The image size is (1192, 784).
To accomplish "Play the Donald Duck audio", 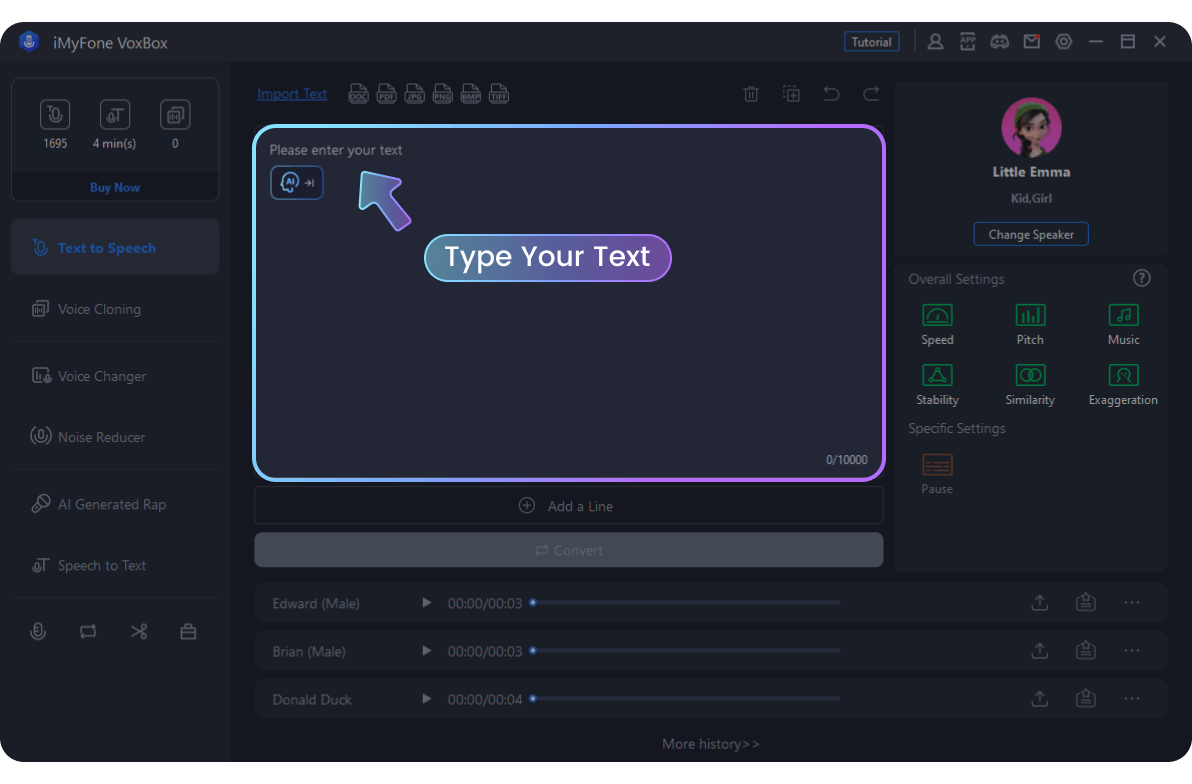I will [427, 699].
